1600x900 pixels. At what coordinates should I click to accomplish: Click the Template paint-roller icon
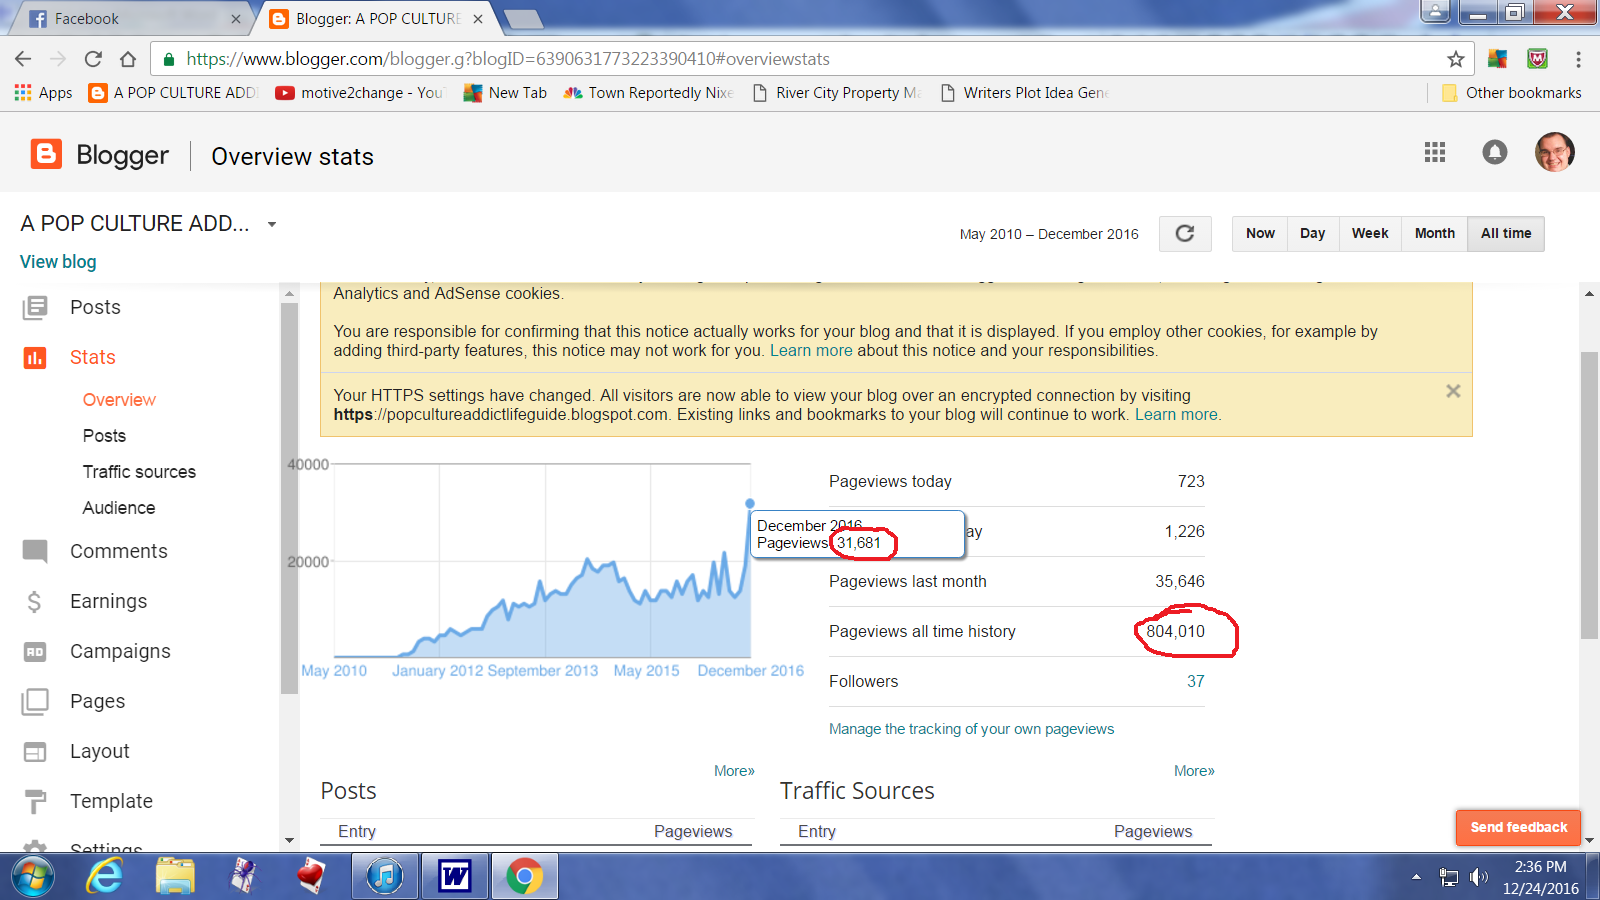[35, 801]
